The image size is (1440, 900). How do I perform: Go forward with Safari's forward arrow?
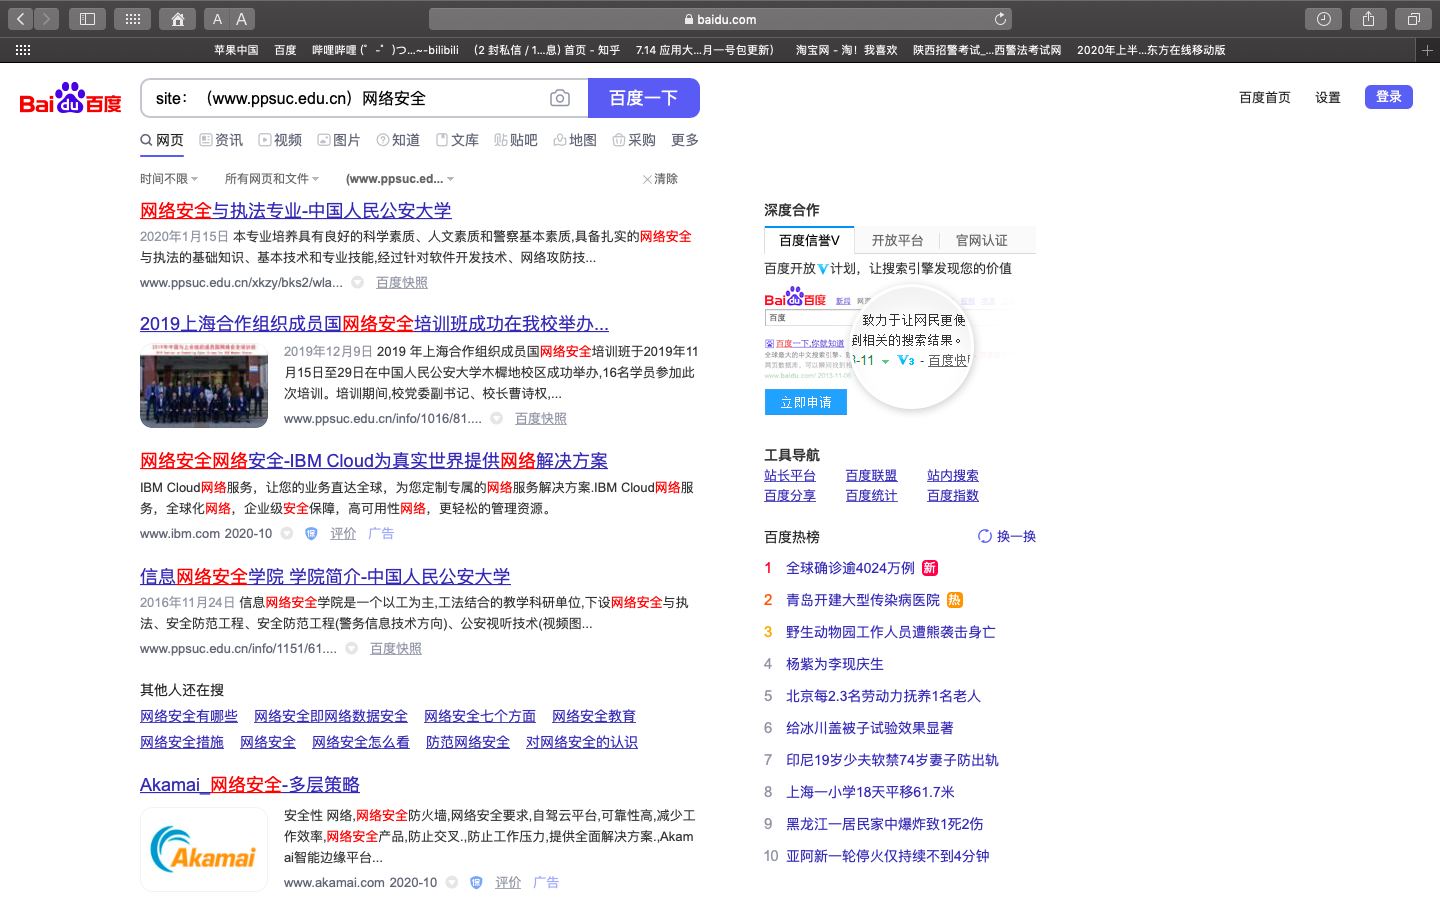pos(47,19)
